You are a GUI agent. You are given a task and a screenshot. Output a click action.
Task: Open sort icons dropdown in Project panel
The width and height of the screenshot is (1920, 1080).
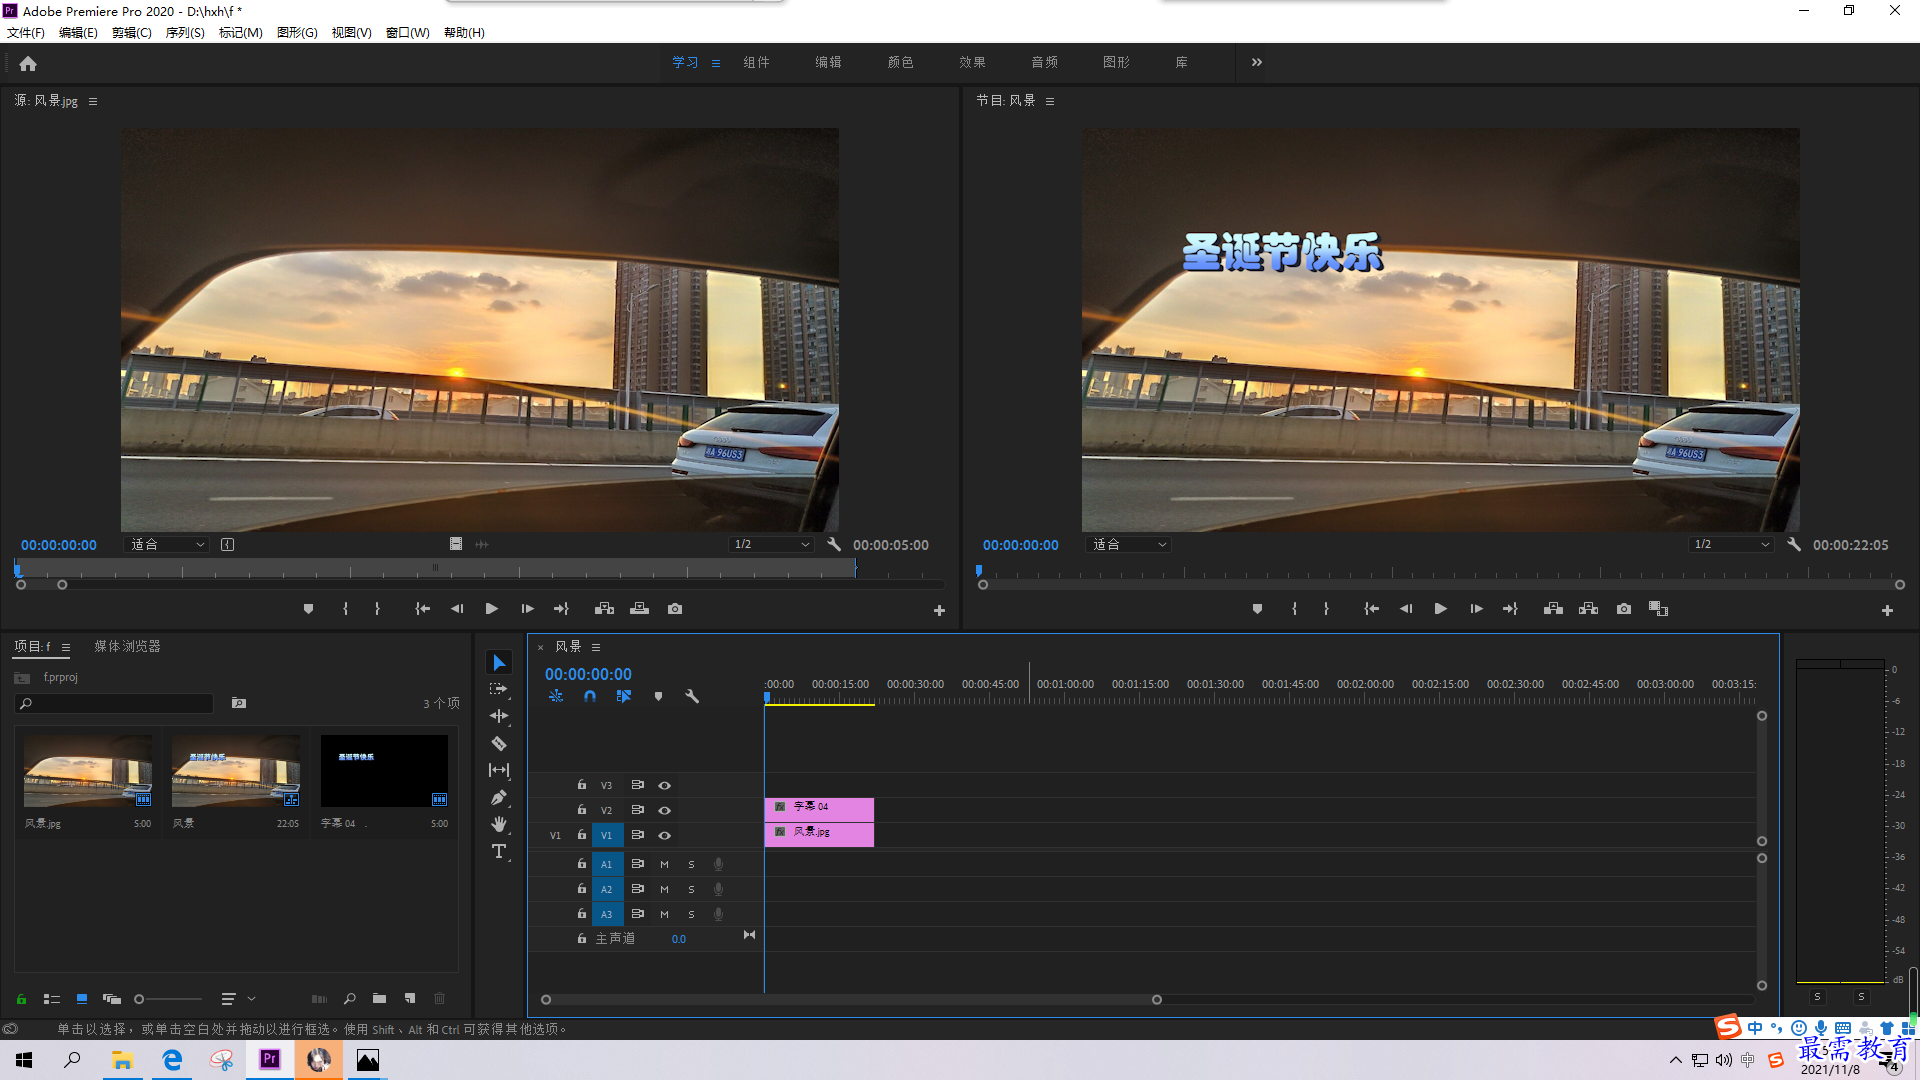pyautogui.click(x=237, y=998)
